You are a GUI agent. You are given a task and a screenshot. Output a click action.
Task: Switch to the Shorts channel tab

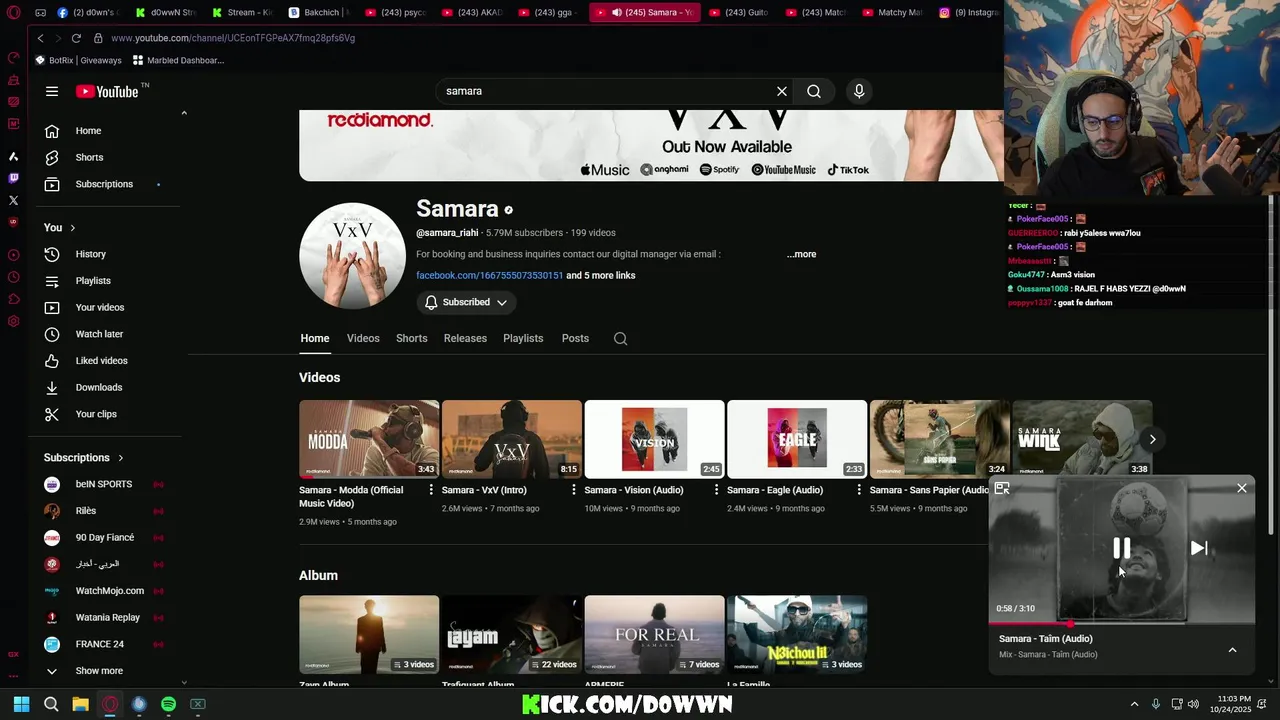tap(412, 338)
